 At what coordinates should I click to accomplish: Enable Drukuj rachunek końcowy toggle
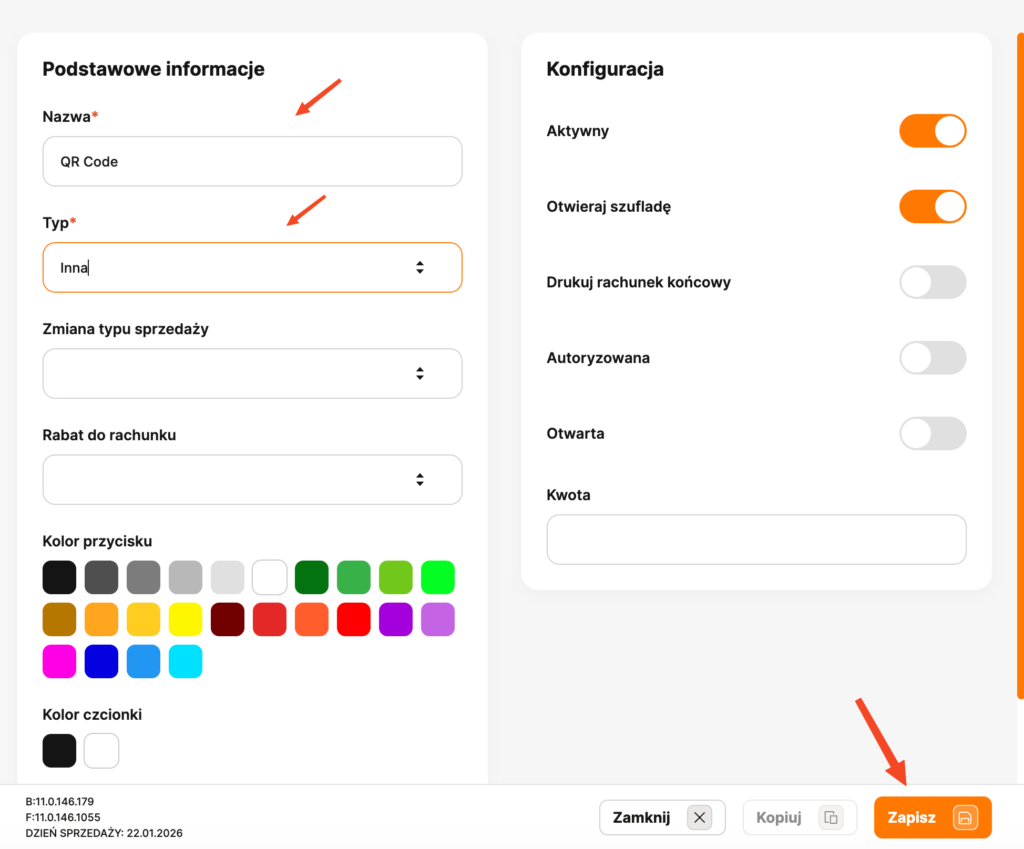932,282
